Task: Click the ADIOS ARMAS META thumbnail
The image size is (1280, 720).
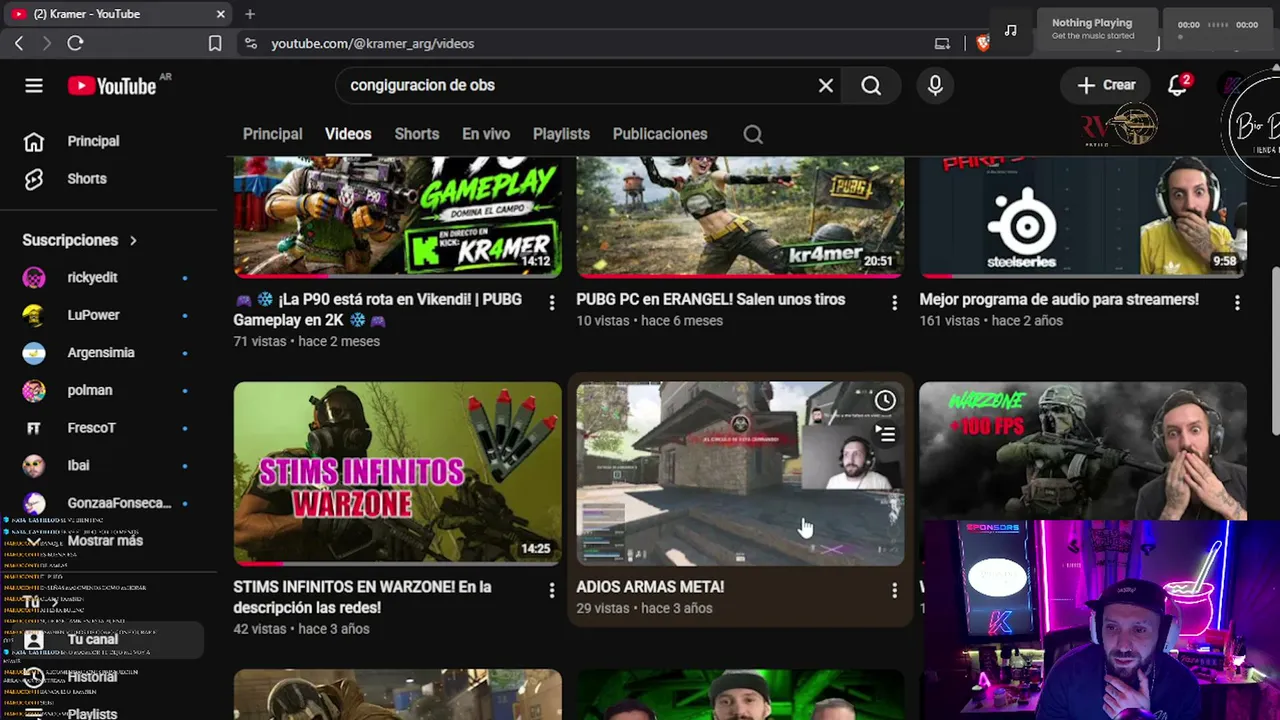Action: pyautogui.click(x=740, y=473)
